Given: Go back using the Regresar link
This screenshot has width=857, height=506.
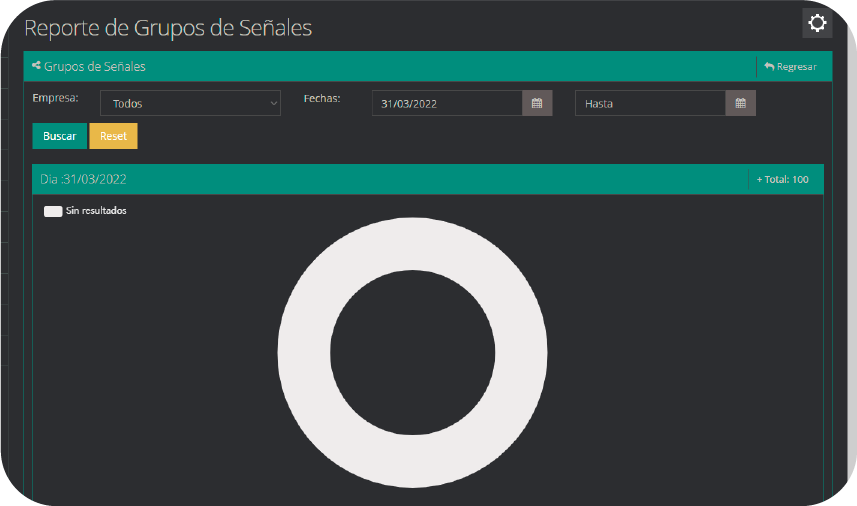Looking at the screenshot, I should [796, 67].
